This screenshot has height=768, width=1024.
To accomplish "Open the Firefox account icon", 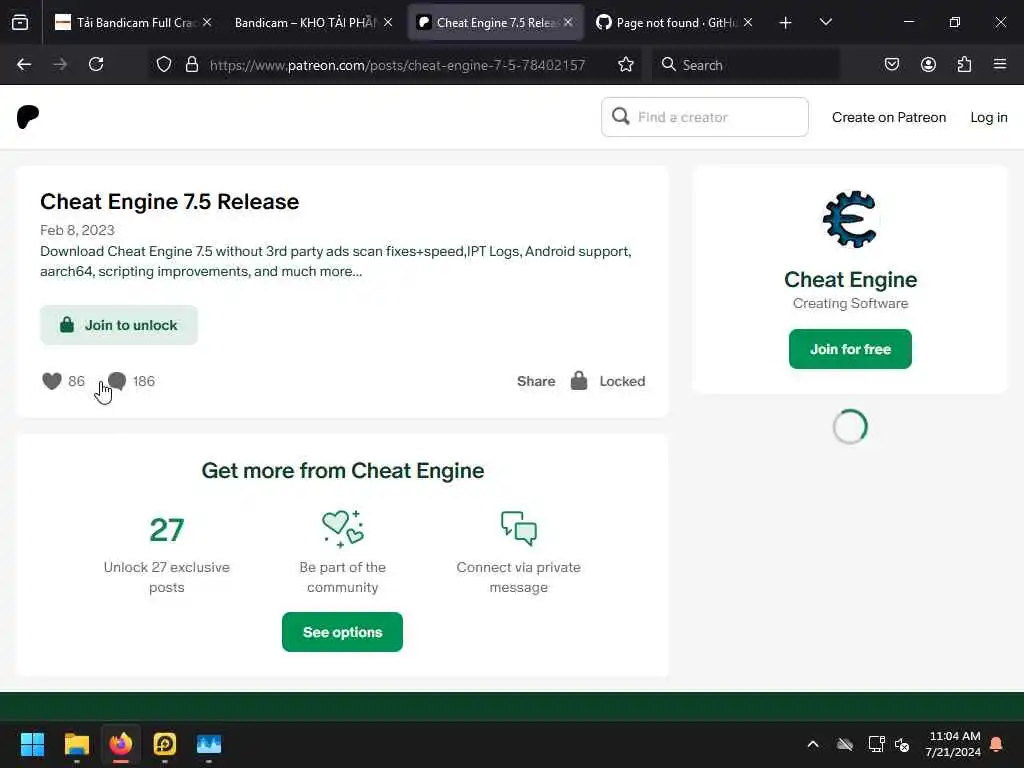I will click(x=928, y=65).
